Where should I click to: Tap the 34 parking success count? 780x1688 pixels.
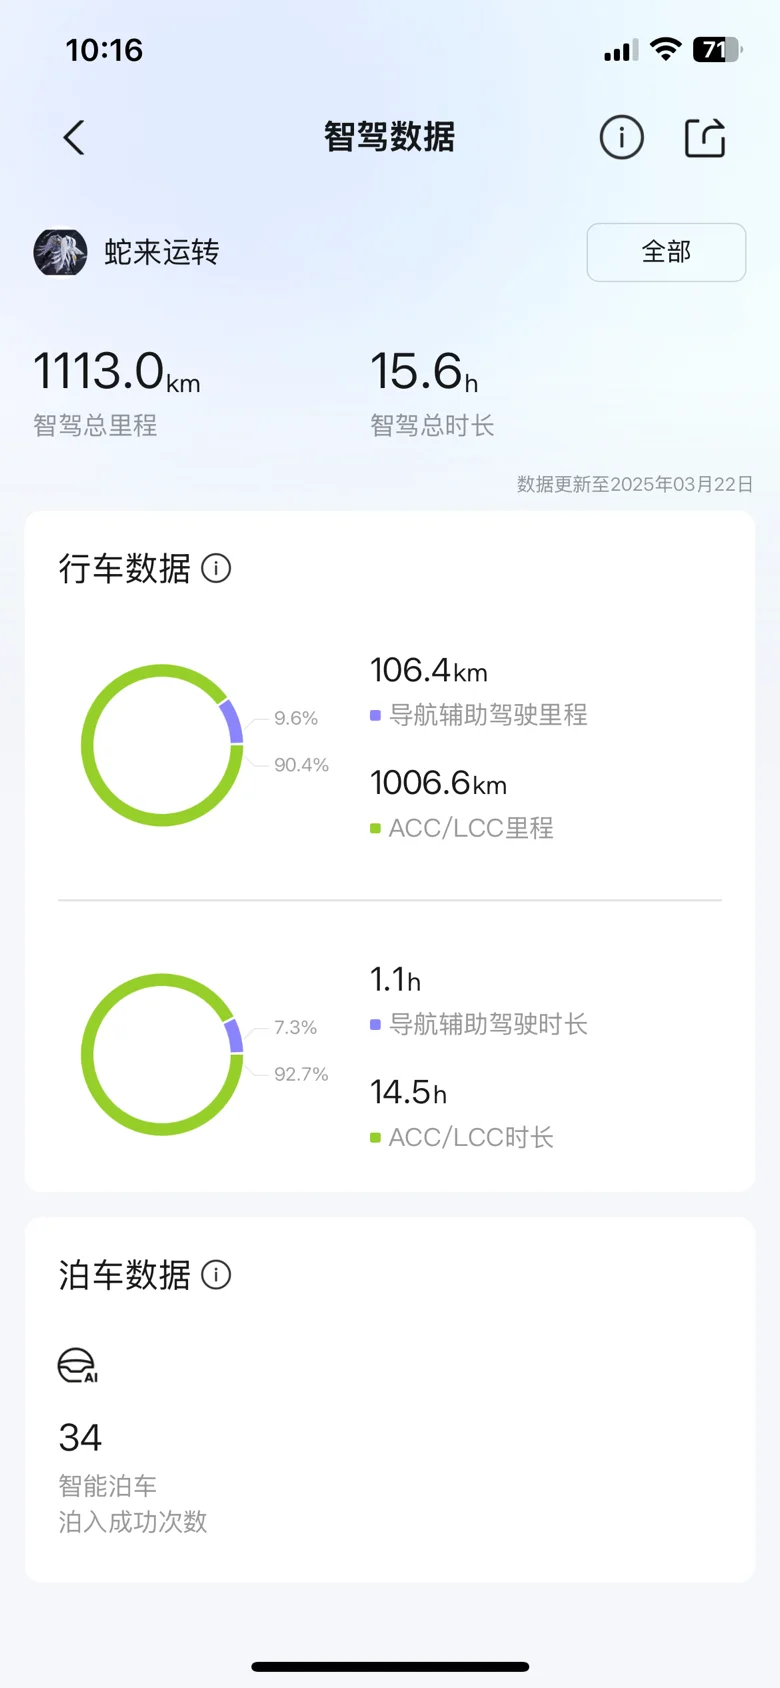tap(80, 1438)
